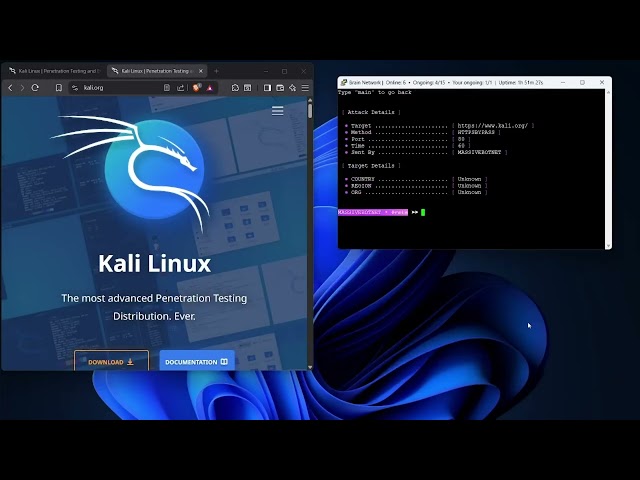Click the kali.org address bar
Screen dimensions: 640x480
pyautogui.click(x=120, y=88)
